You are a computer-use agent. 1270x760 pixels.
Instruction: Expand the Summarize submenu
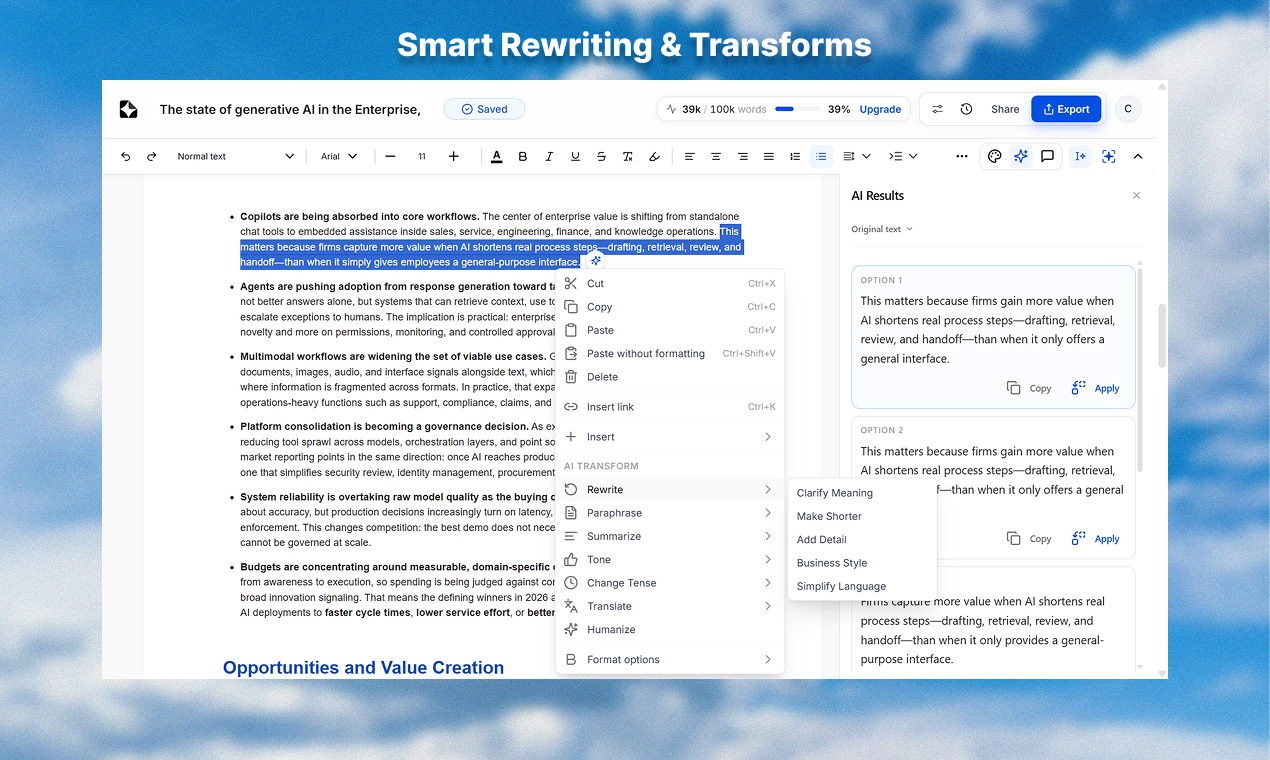(670, 536)
